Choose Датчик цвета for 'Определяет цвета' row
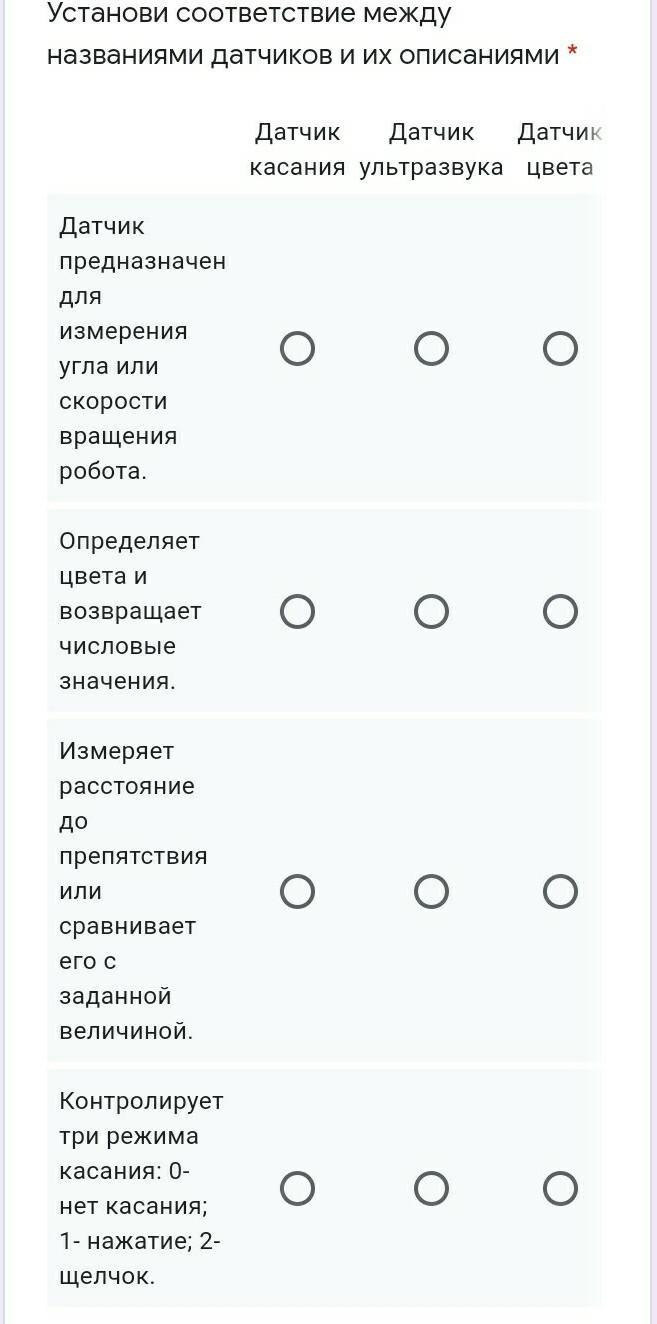The width and height of the screenshot is (657, 1324). point(560,611)
